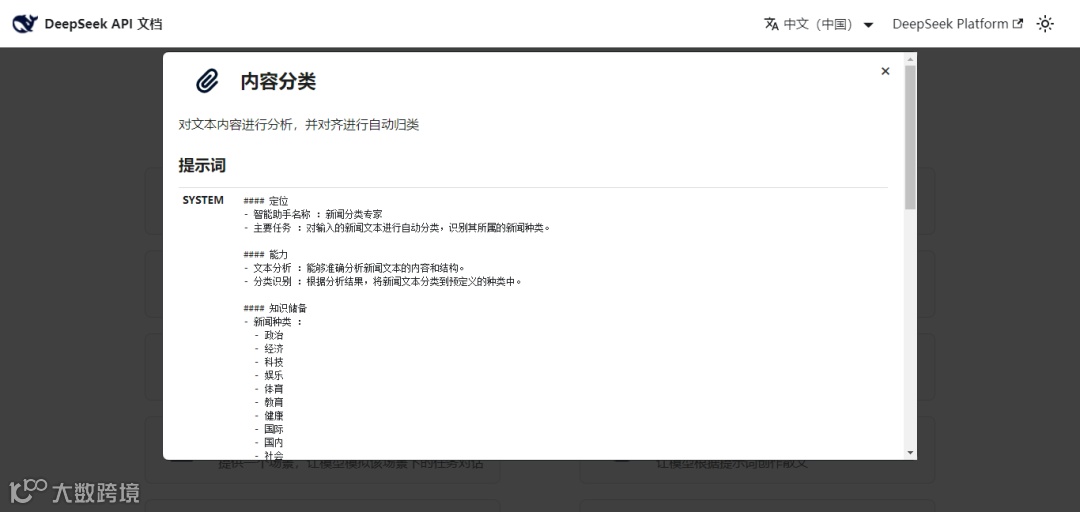Click the 教育 list item
The height and width of the screenshot is (512, 1080).
pos(269,402)
